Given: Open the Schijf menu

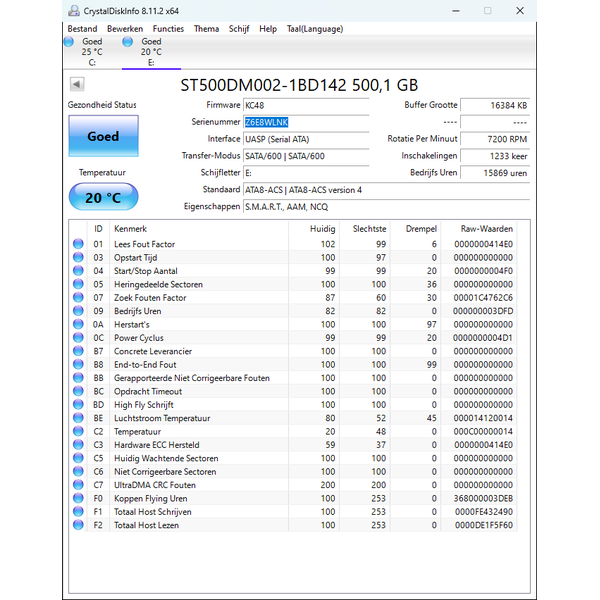Looking at the screenshot, I should coord(239,29).
